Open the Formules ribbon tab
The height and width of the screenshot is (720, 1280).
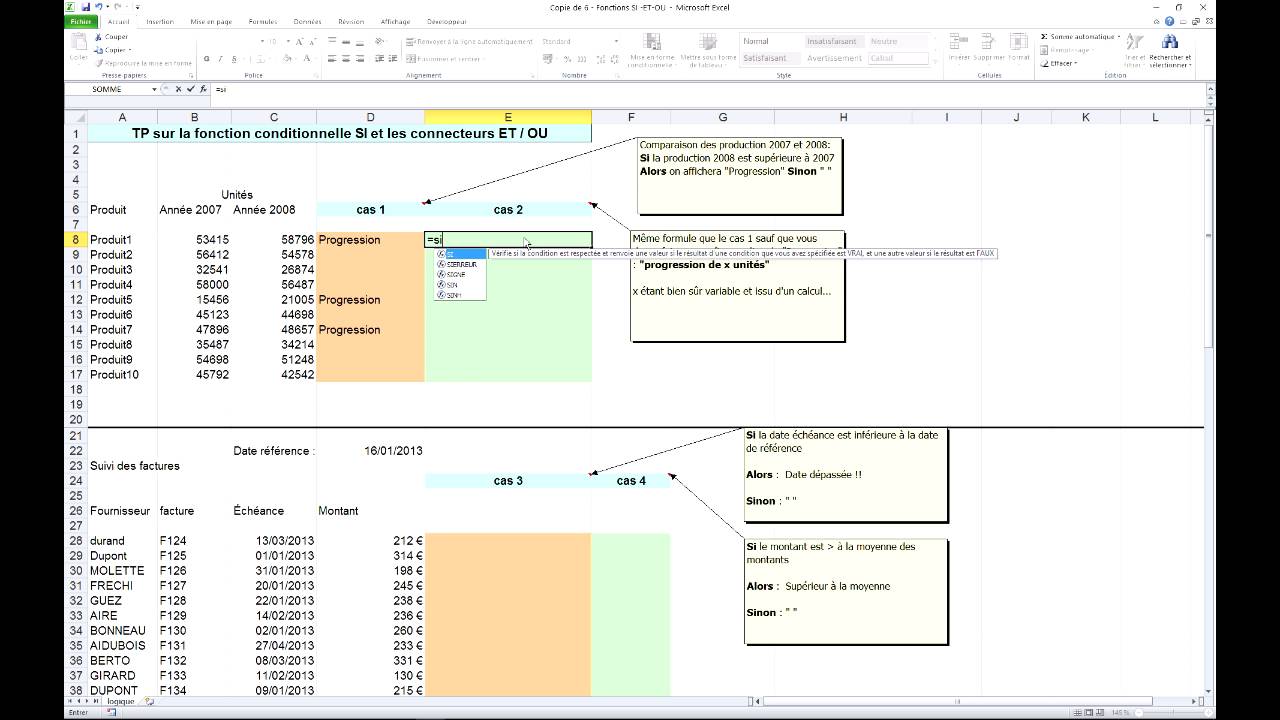pos(263,21)
